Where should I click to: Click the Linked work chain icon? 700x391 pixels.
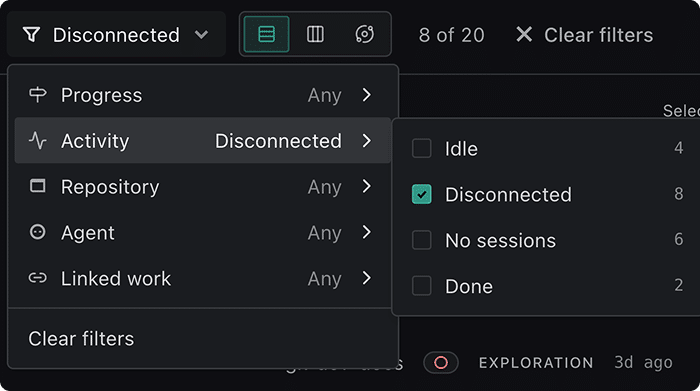tap(38, 278)
